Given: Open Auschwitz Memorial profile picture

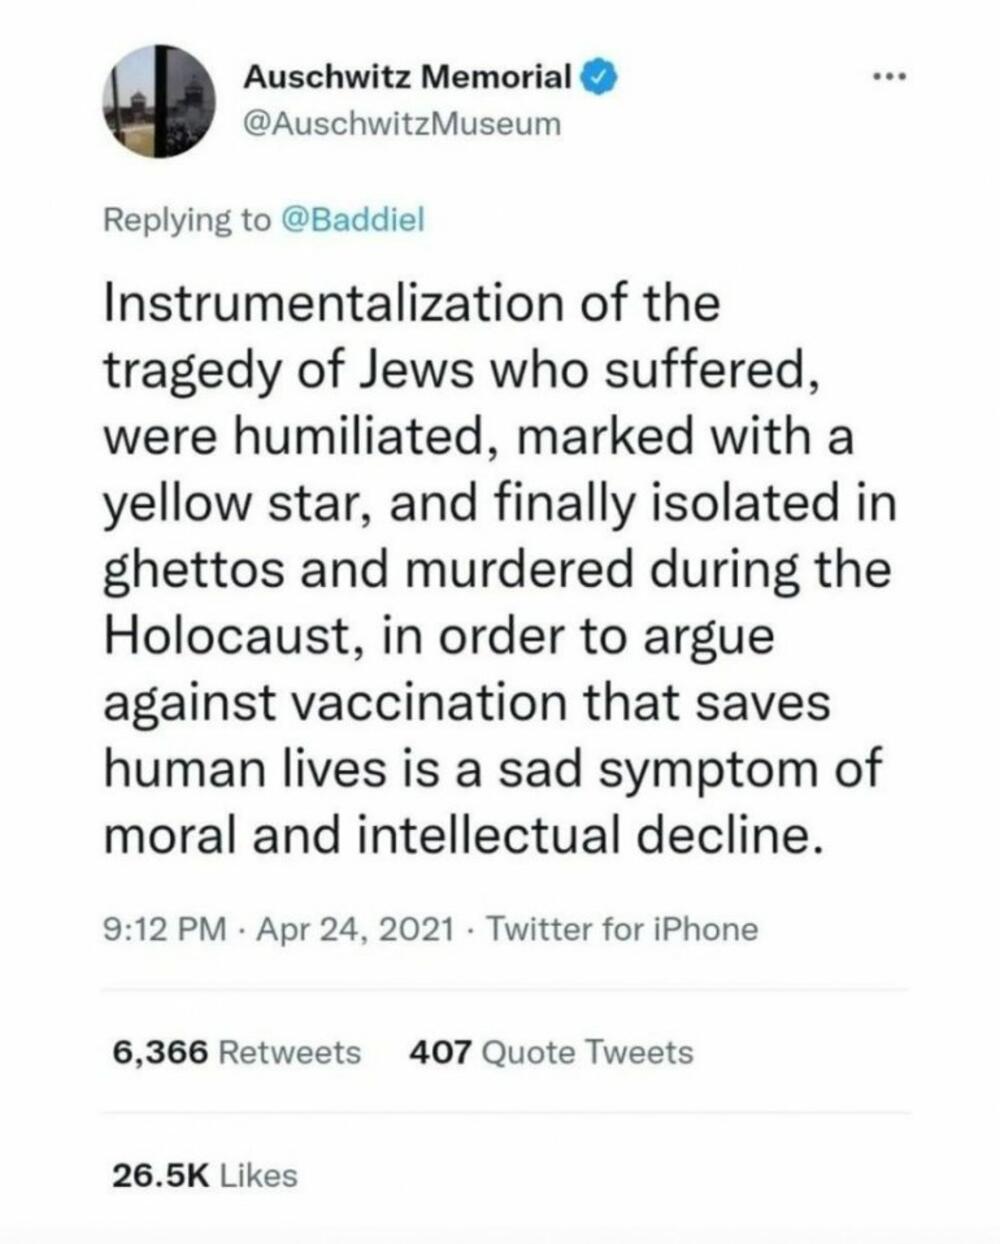Looking at the screenshot, I should click(x=160, y=101).
